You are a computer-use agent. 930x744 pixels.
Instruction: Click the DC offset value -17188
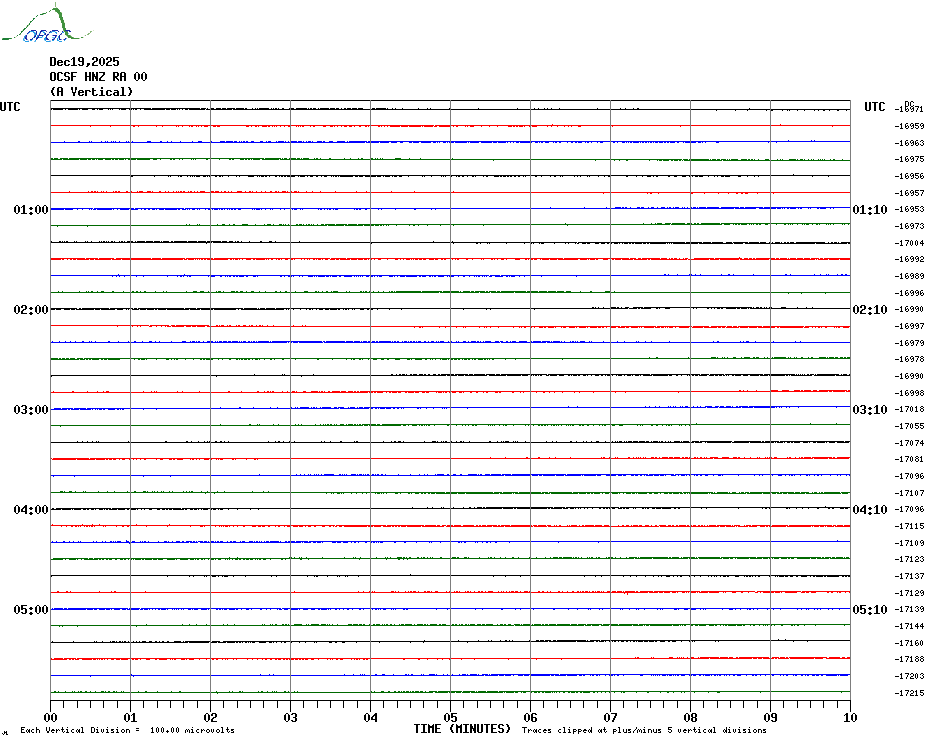(x=909, y=659)
